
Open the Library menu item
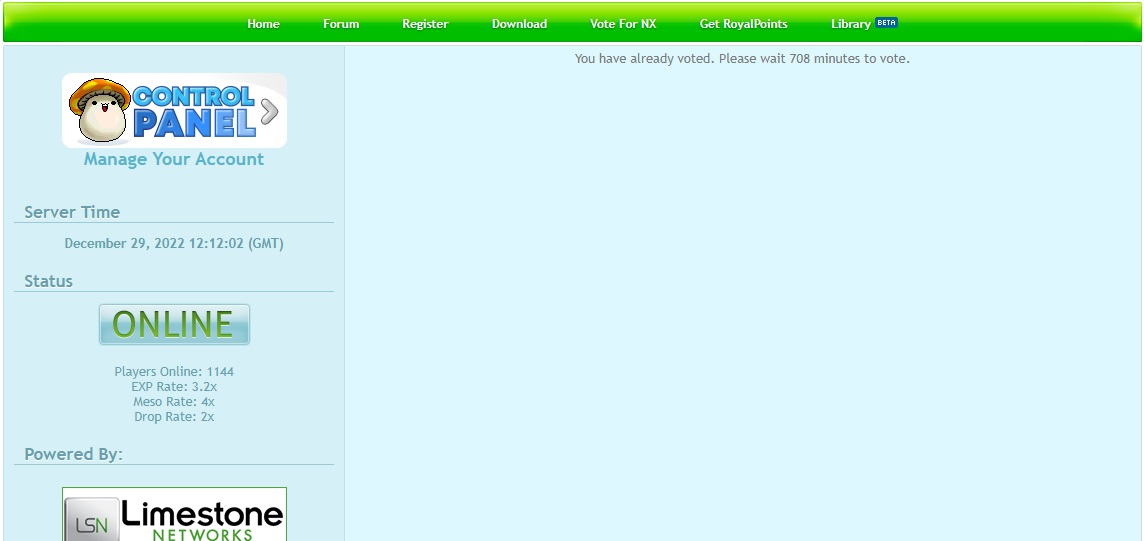850,24
